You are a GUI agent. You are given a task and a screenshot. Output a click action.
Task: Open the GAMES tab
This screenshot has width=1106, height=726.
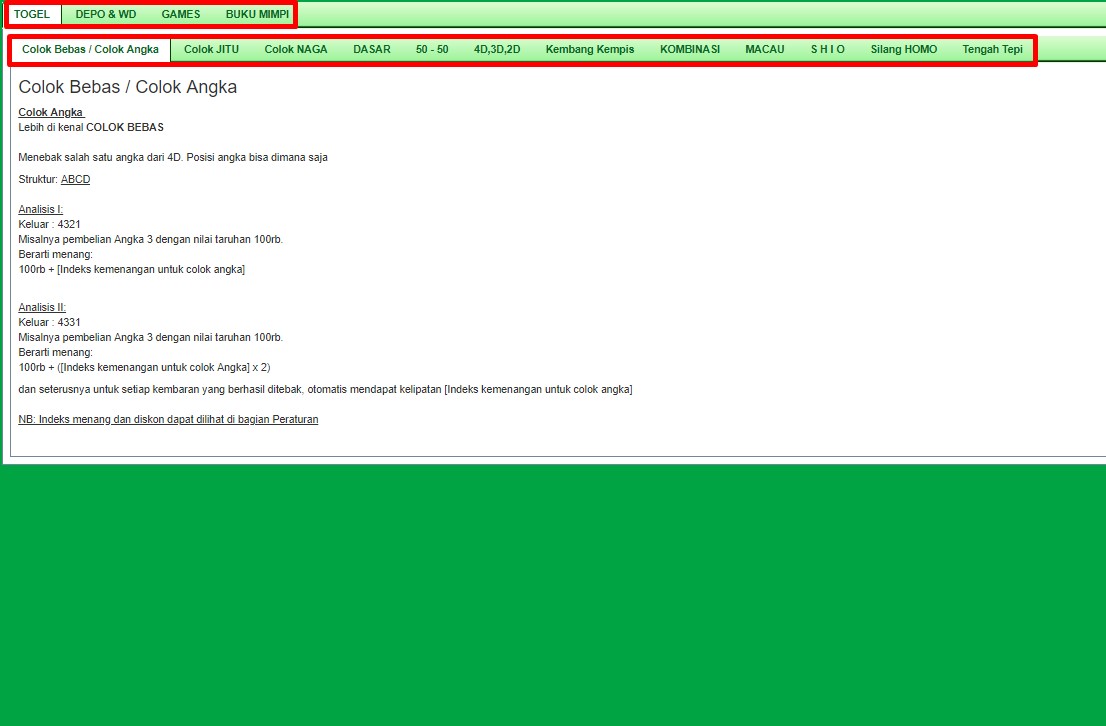181,14
